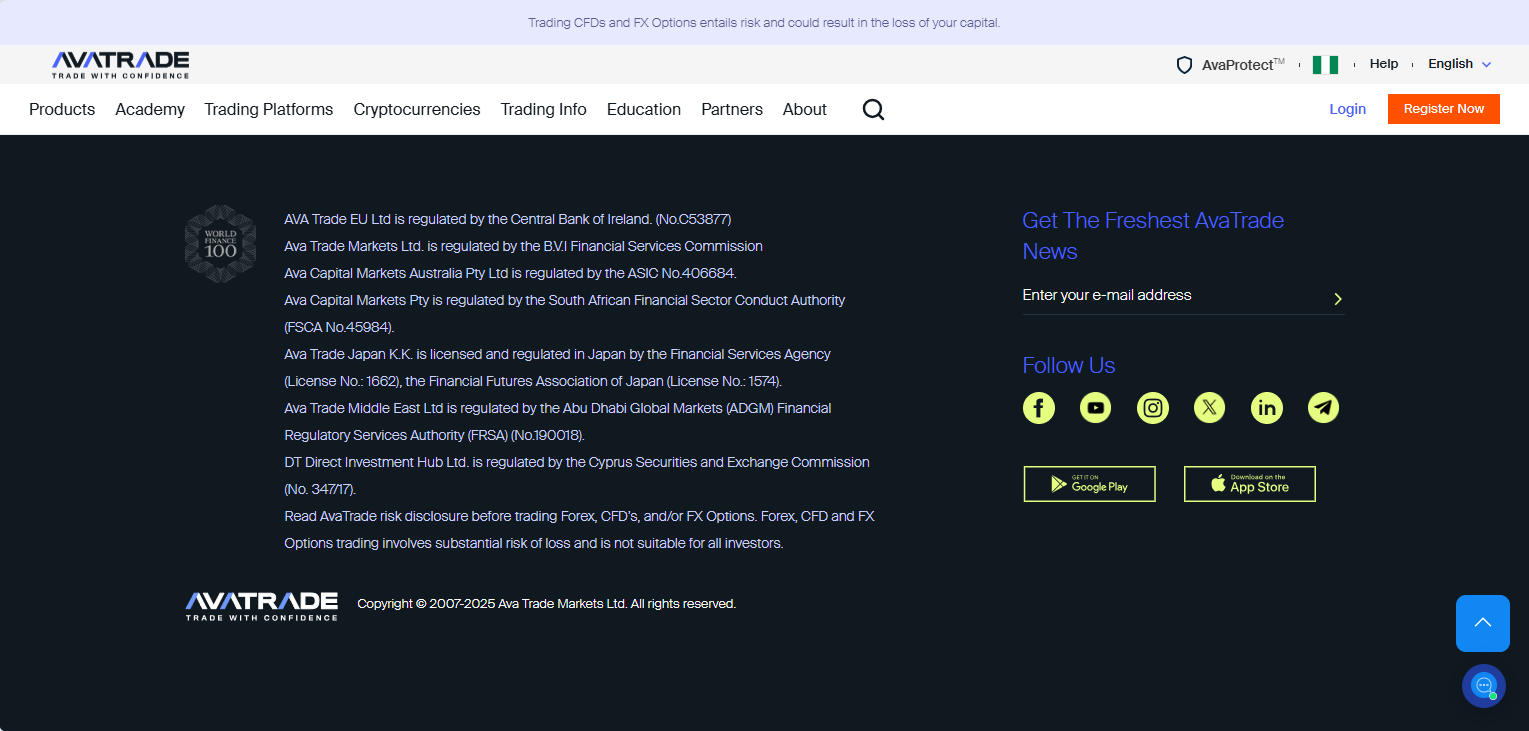Open the About menu
The width and height of the screenshot is (1529, 731).
click(805, 110)
